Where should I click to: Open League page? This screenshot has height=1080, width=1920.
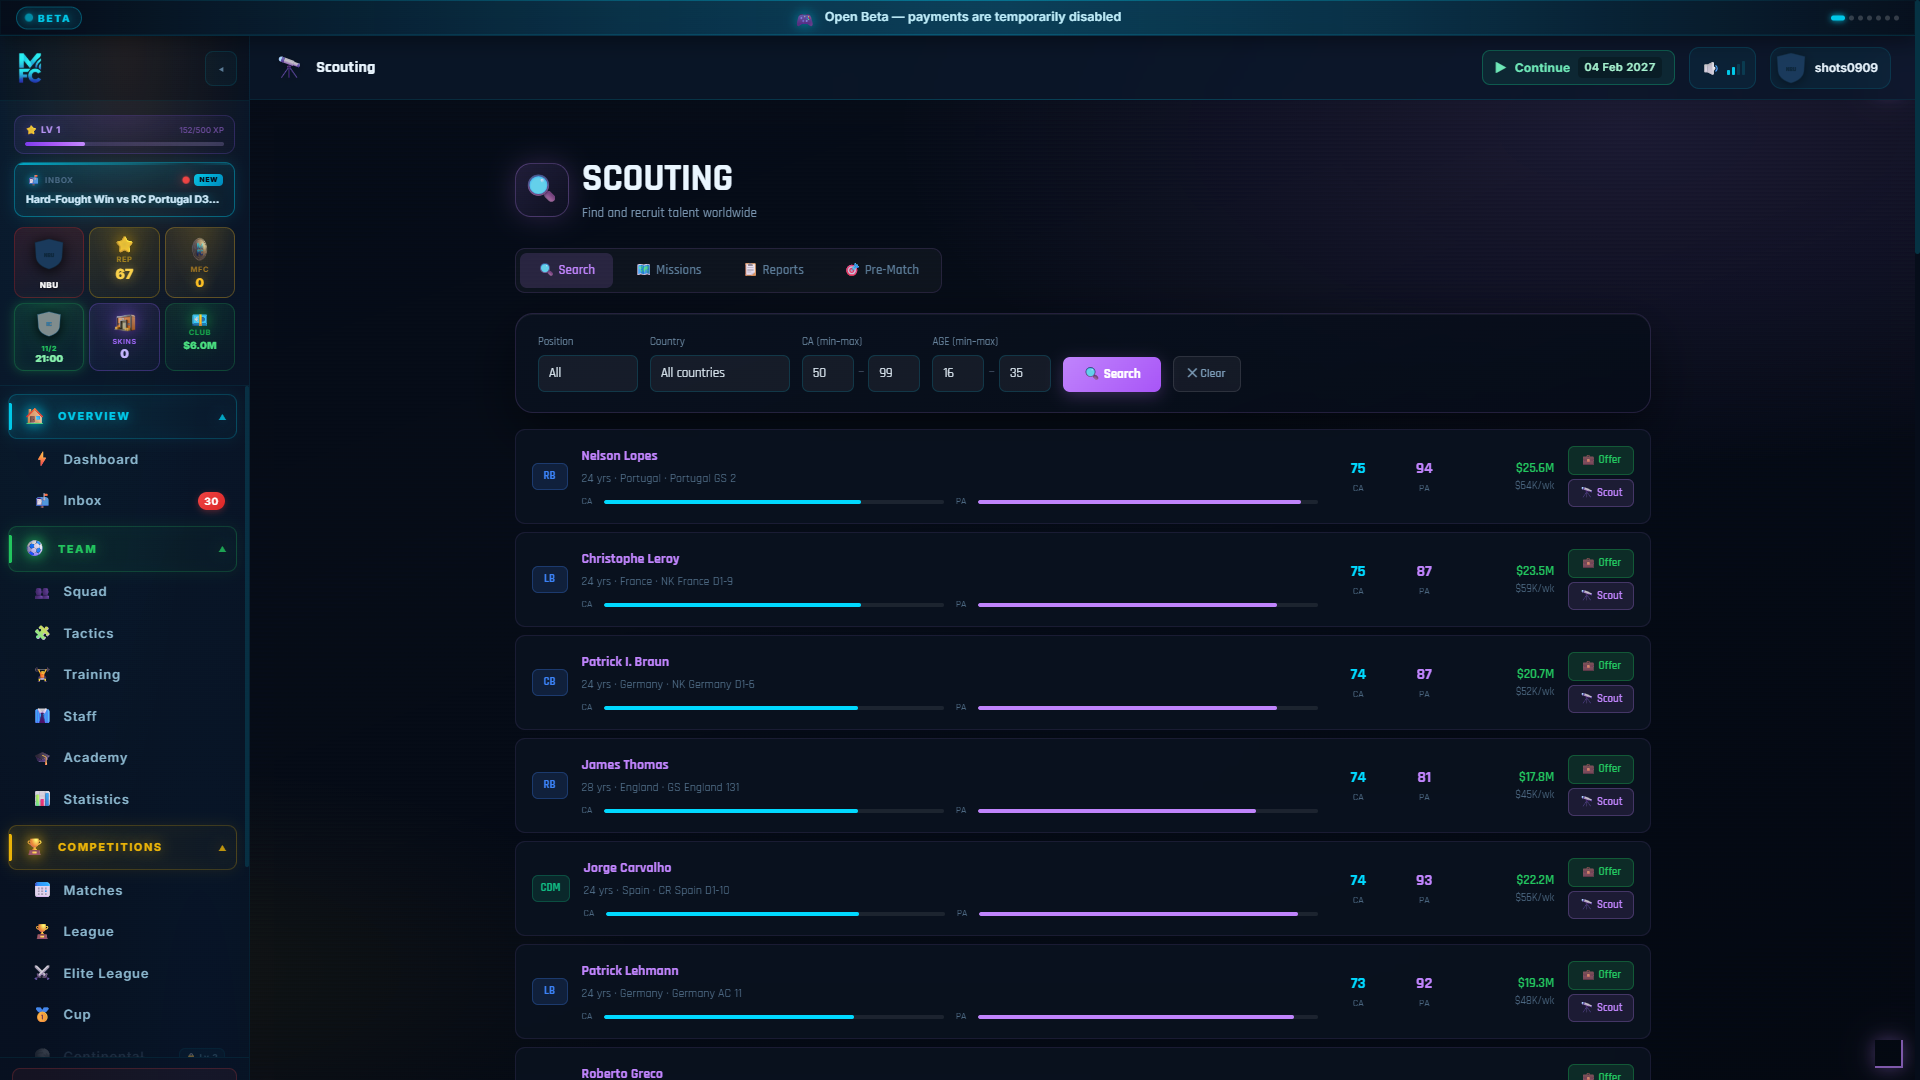(x=122, y=932)
